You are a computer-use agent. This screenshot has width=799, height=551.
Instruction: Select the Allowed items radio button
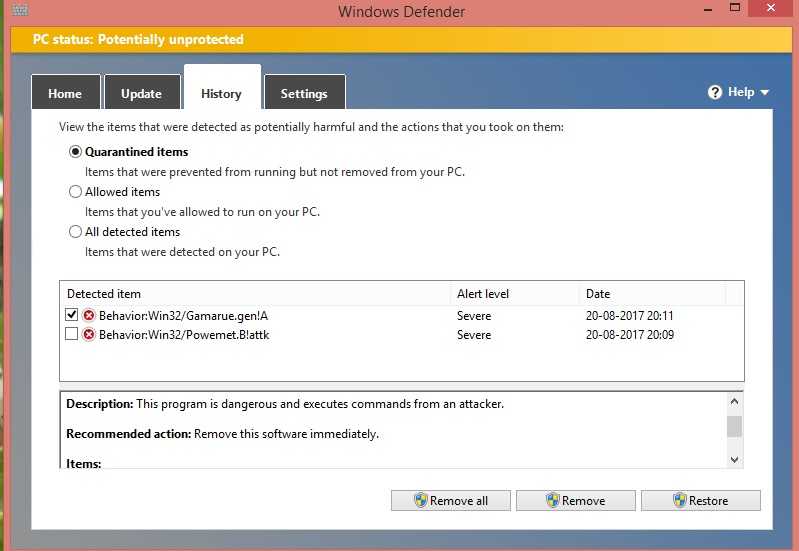coord(75,192)
